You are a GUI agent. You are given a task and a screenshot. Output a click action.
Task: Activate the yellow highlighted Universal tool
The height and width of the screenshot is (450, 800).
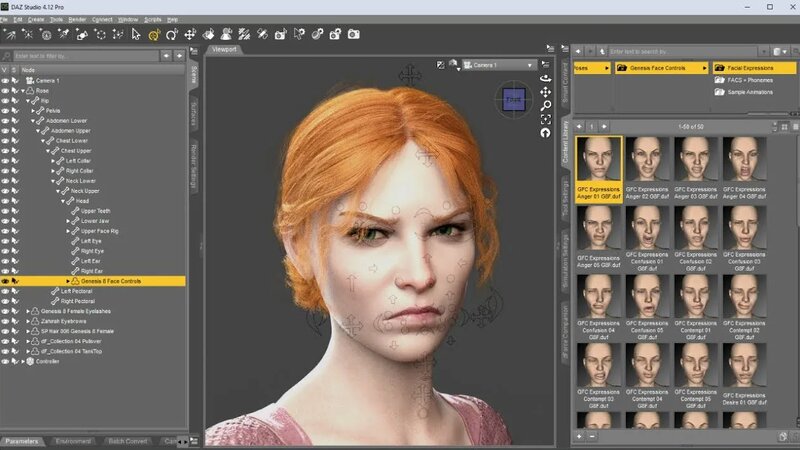154,34
